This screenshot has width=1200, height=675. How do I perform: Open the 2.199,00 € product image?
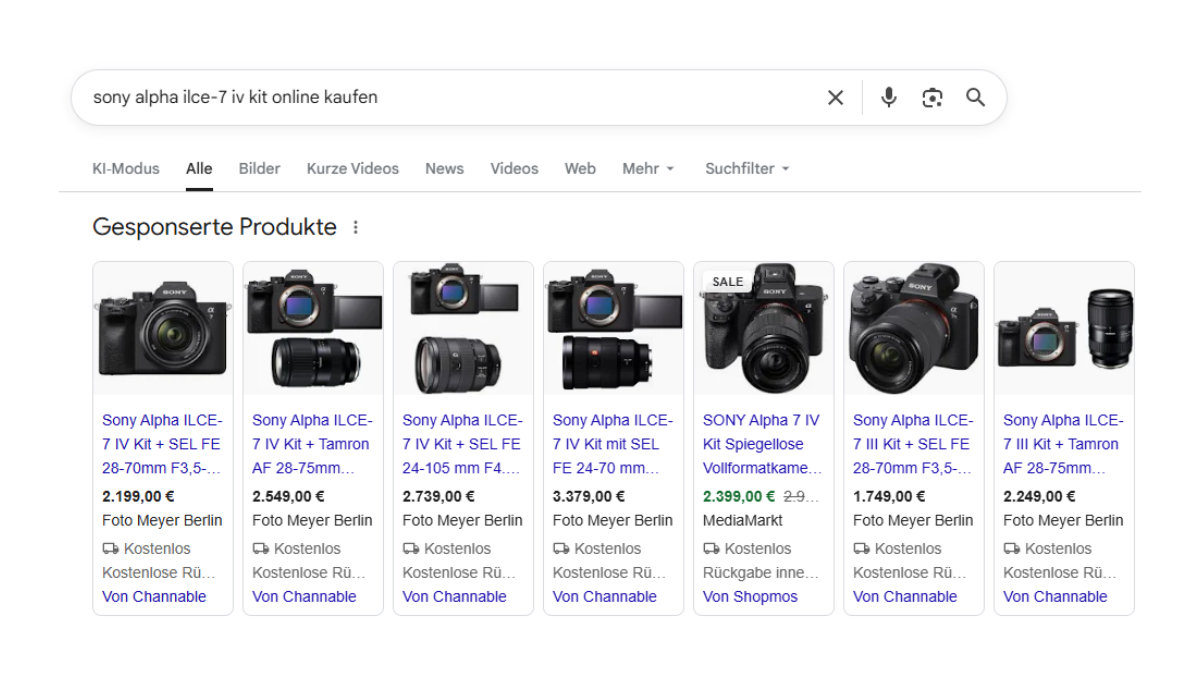163,328
